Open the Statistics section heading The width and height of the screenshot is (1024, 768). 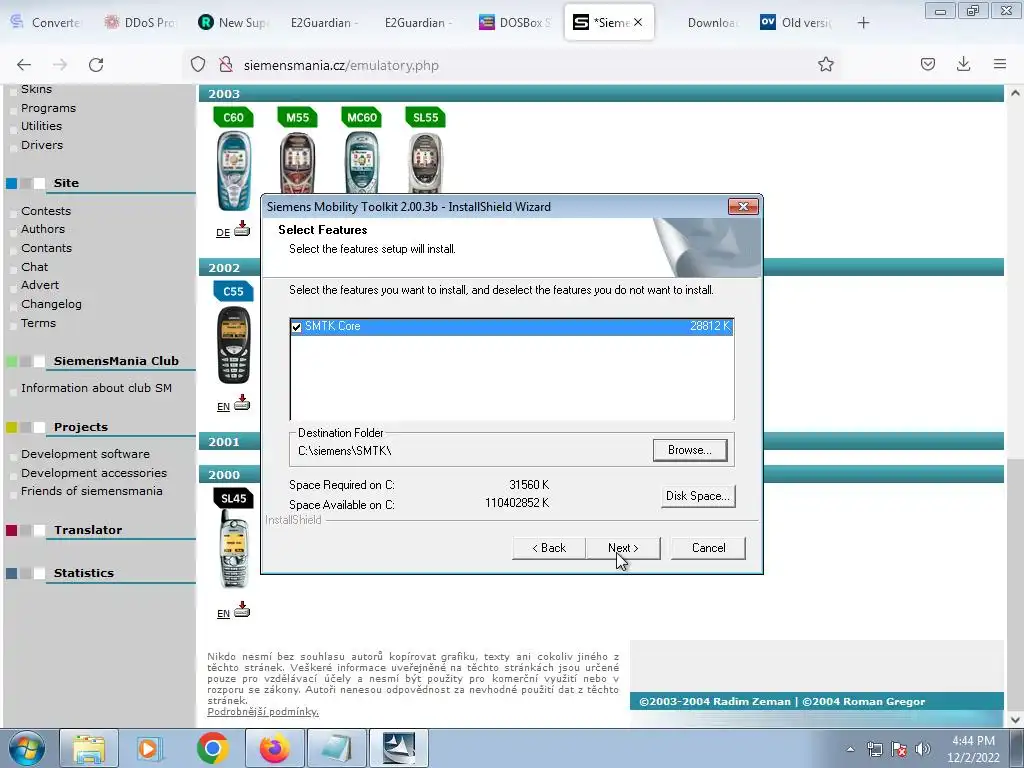(84, 573)
